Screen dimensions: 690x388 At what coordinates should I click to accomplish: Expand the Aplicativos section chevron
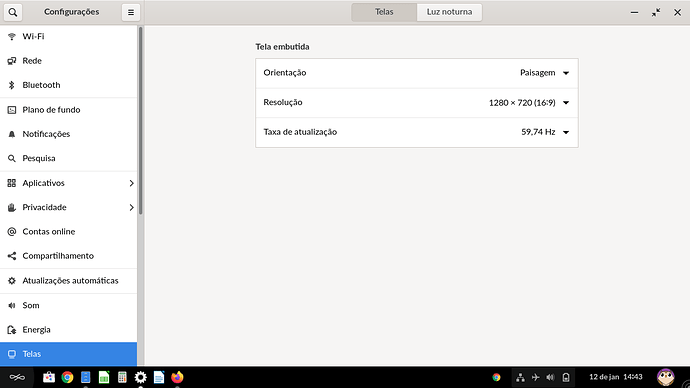(131, 183)
